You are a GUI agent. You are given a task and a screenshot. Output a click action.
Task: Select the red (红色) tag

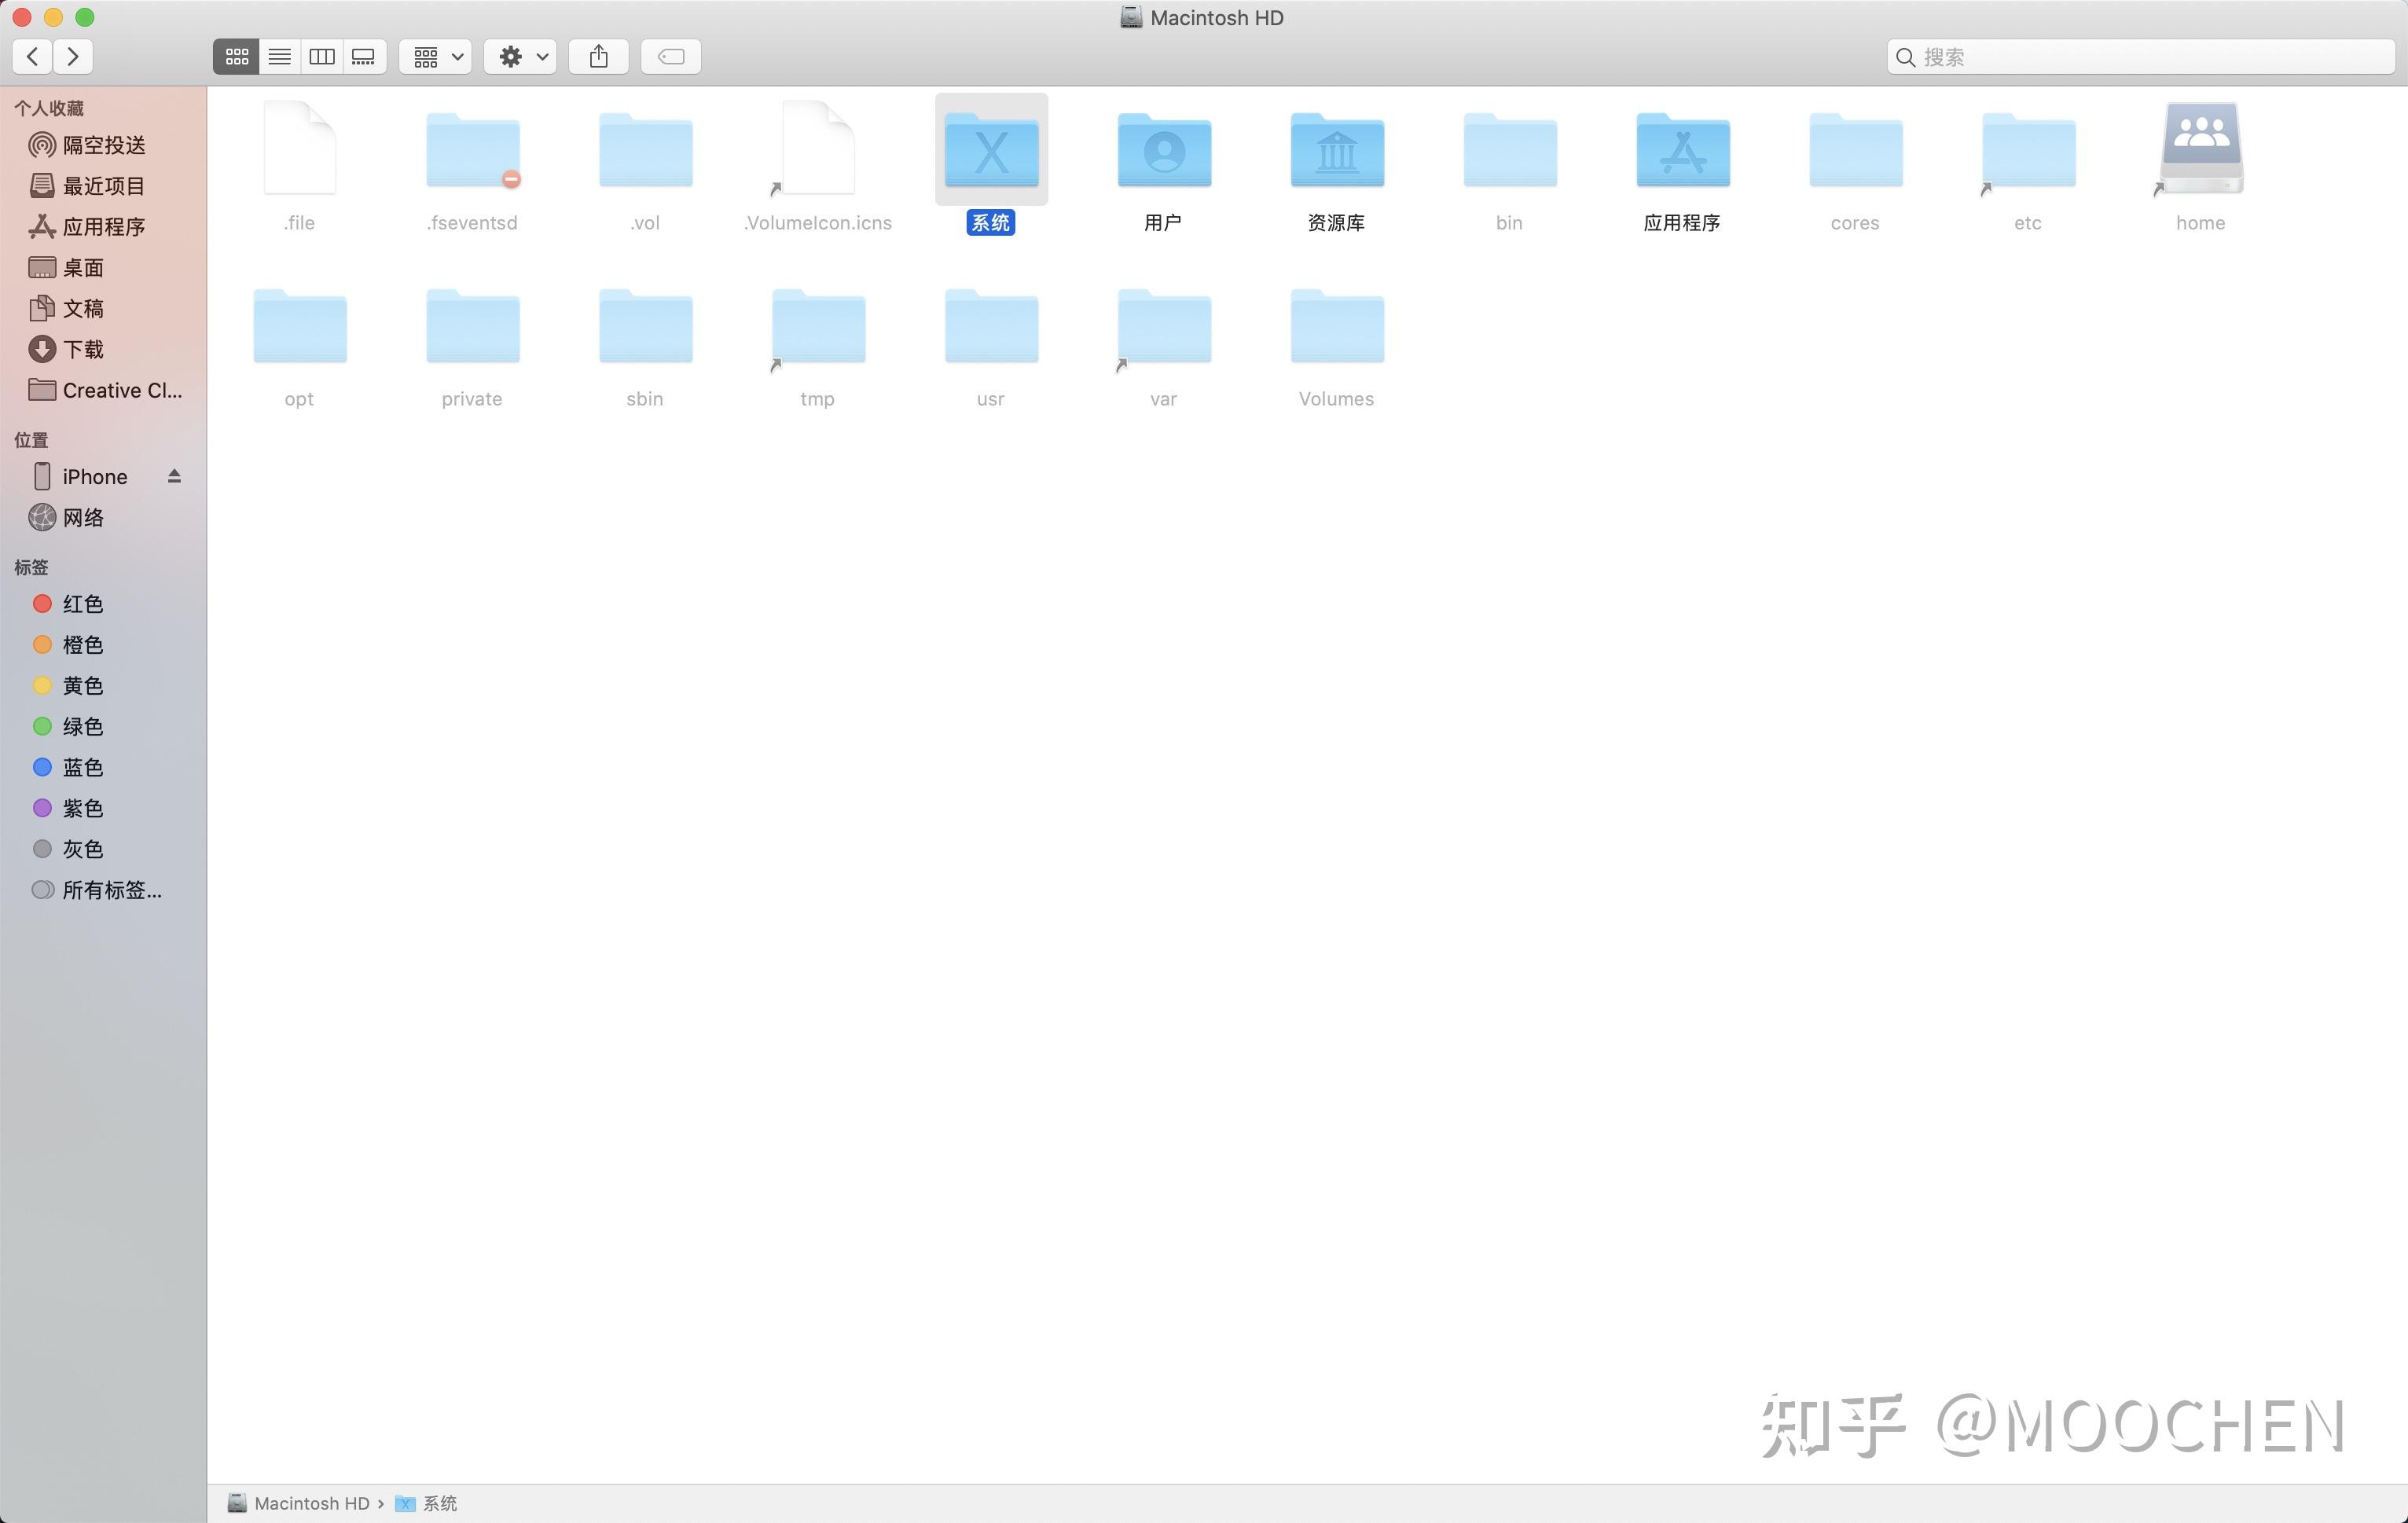[x=83, y=604]
